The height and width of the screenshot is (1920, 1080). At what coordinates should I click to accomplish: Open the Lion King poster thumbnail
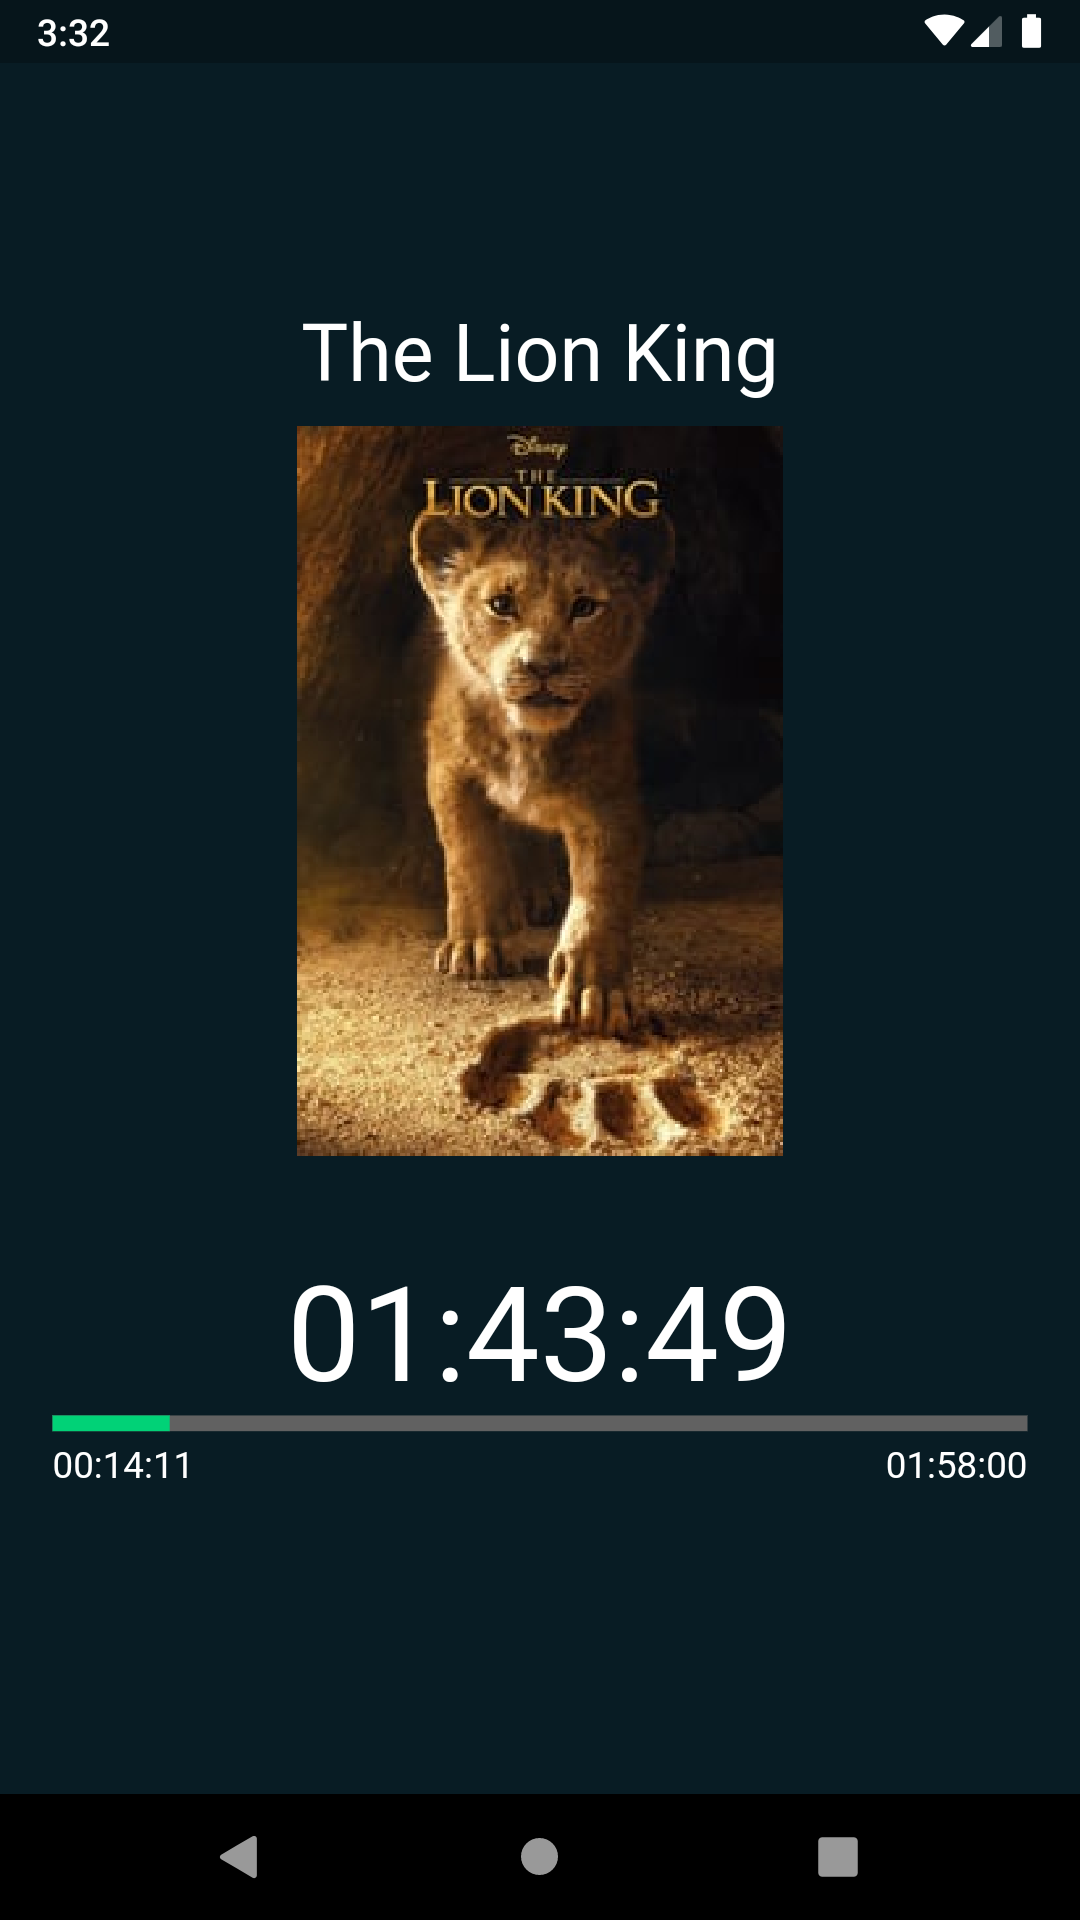[540, 791]
